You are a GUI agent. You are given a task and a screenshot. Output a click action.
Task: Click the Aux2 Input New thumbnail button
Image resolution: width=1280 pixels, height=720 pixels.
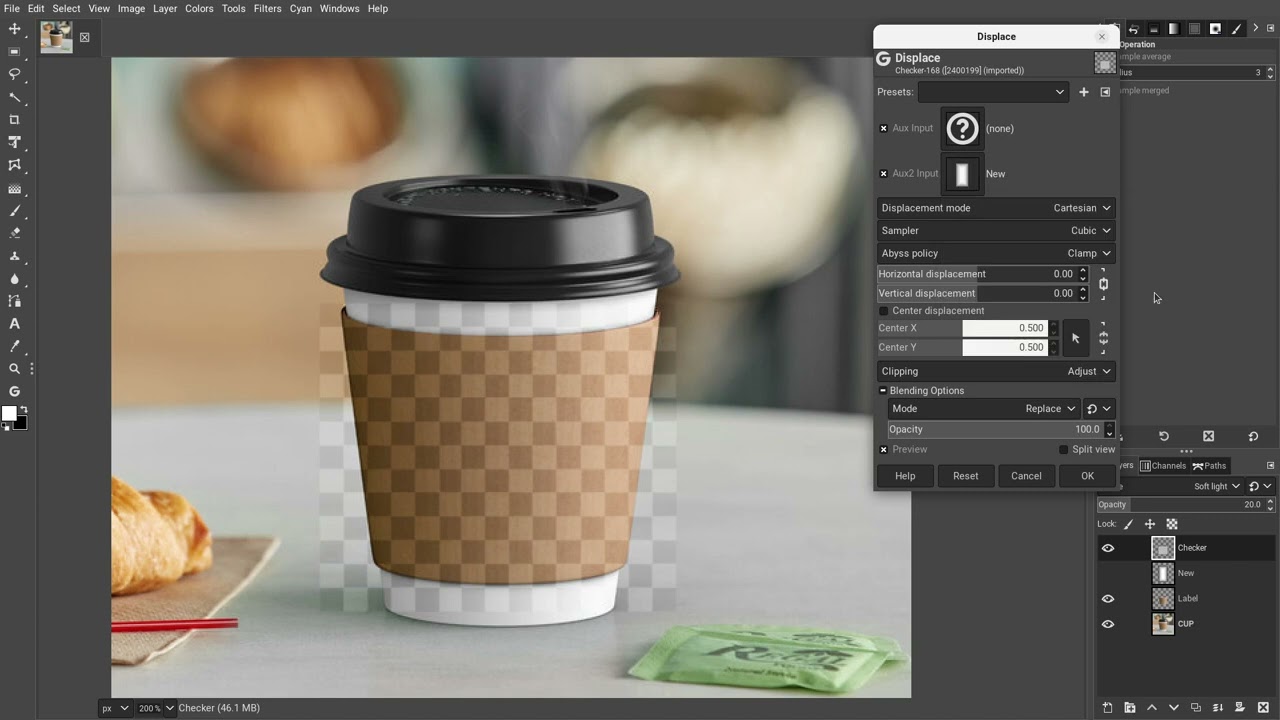[x=962, y=174]
